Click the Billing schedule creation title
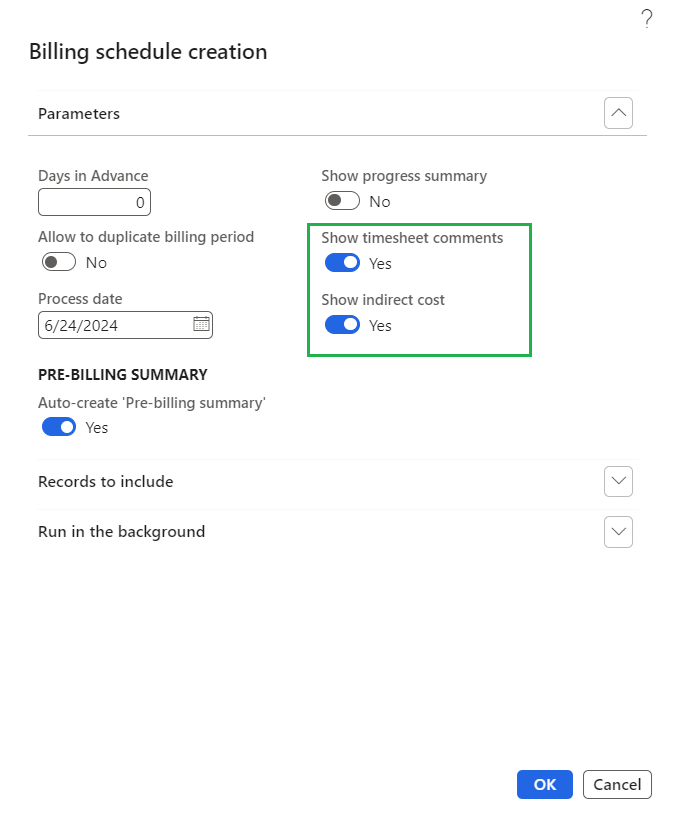 (148, 51)
